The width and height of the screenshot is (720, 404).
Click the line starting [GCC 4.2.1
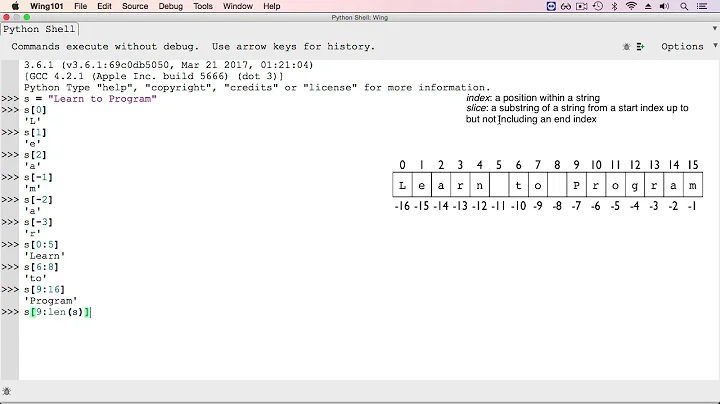click(x=154, y=76)
